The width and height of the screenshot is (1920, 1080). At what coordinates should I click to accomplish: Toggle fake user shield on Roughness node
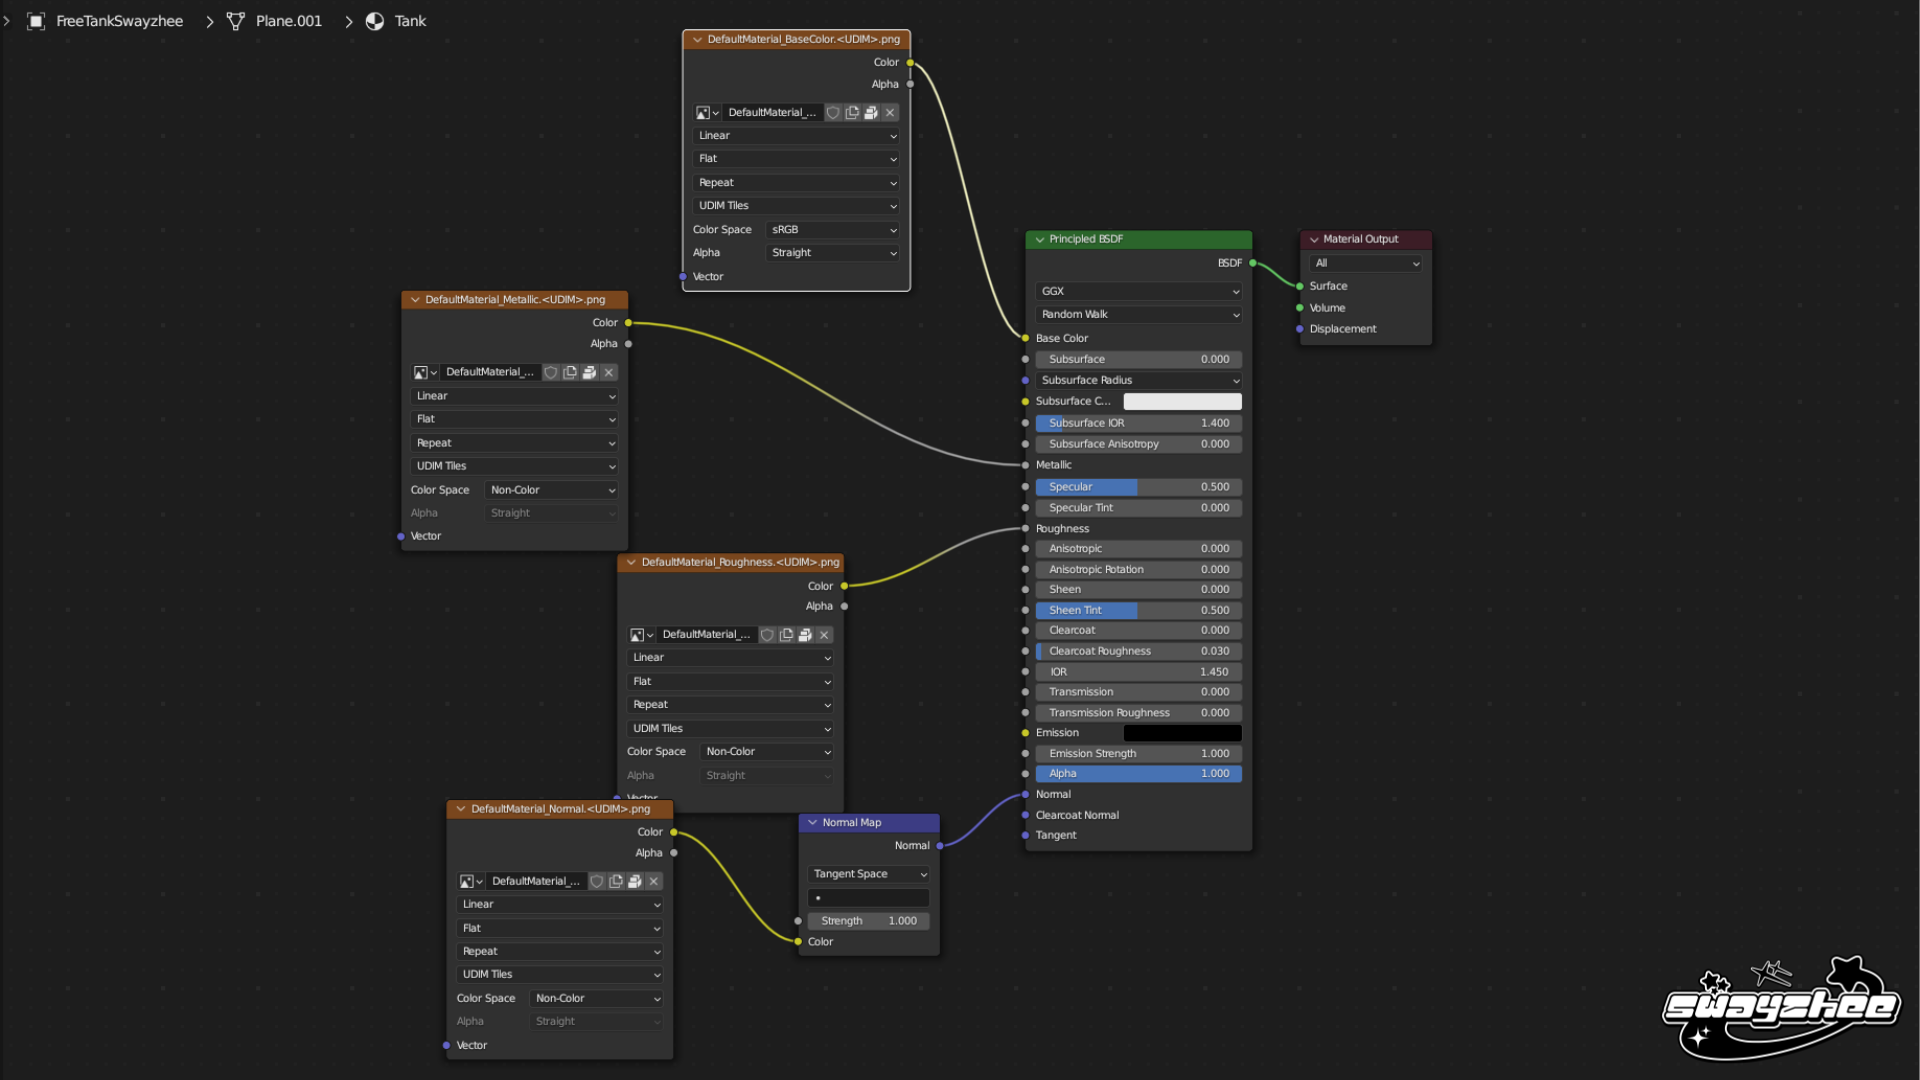(x=767, y=635)
